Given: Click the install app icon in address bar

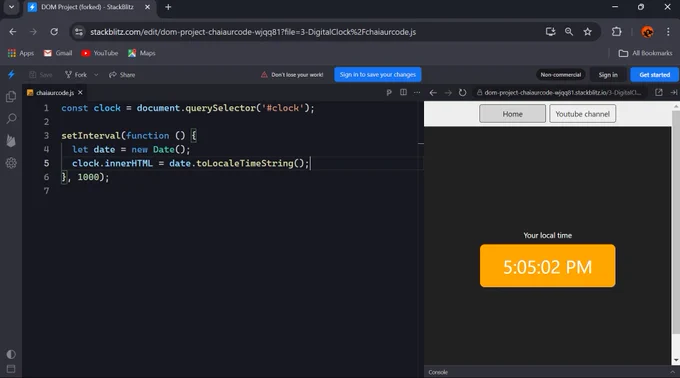Looking at the screenshot, I should tap(550, 32).
